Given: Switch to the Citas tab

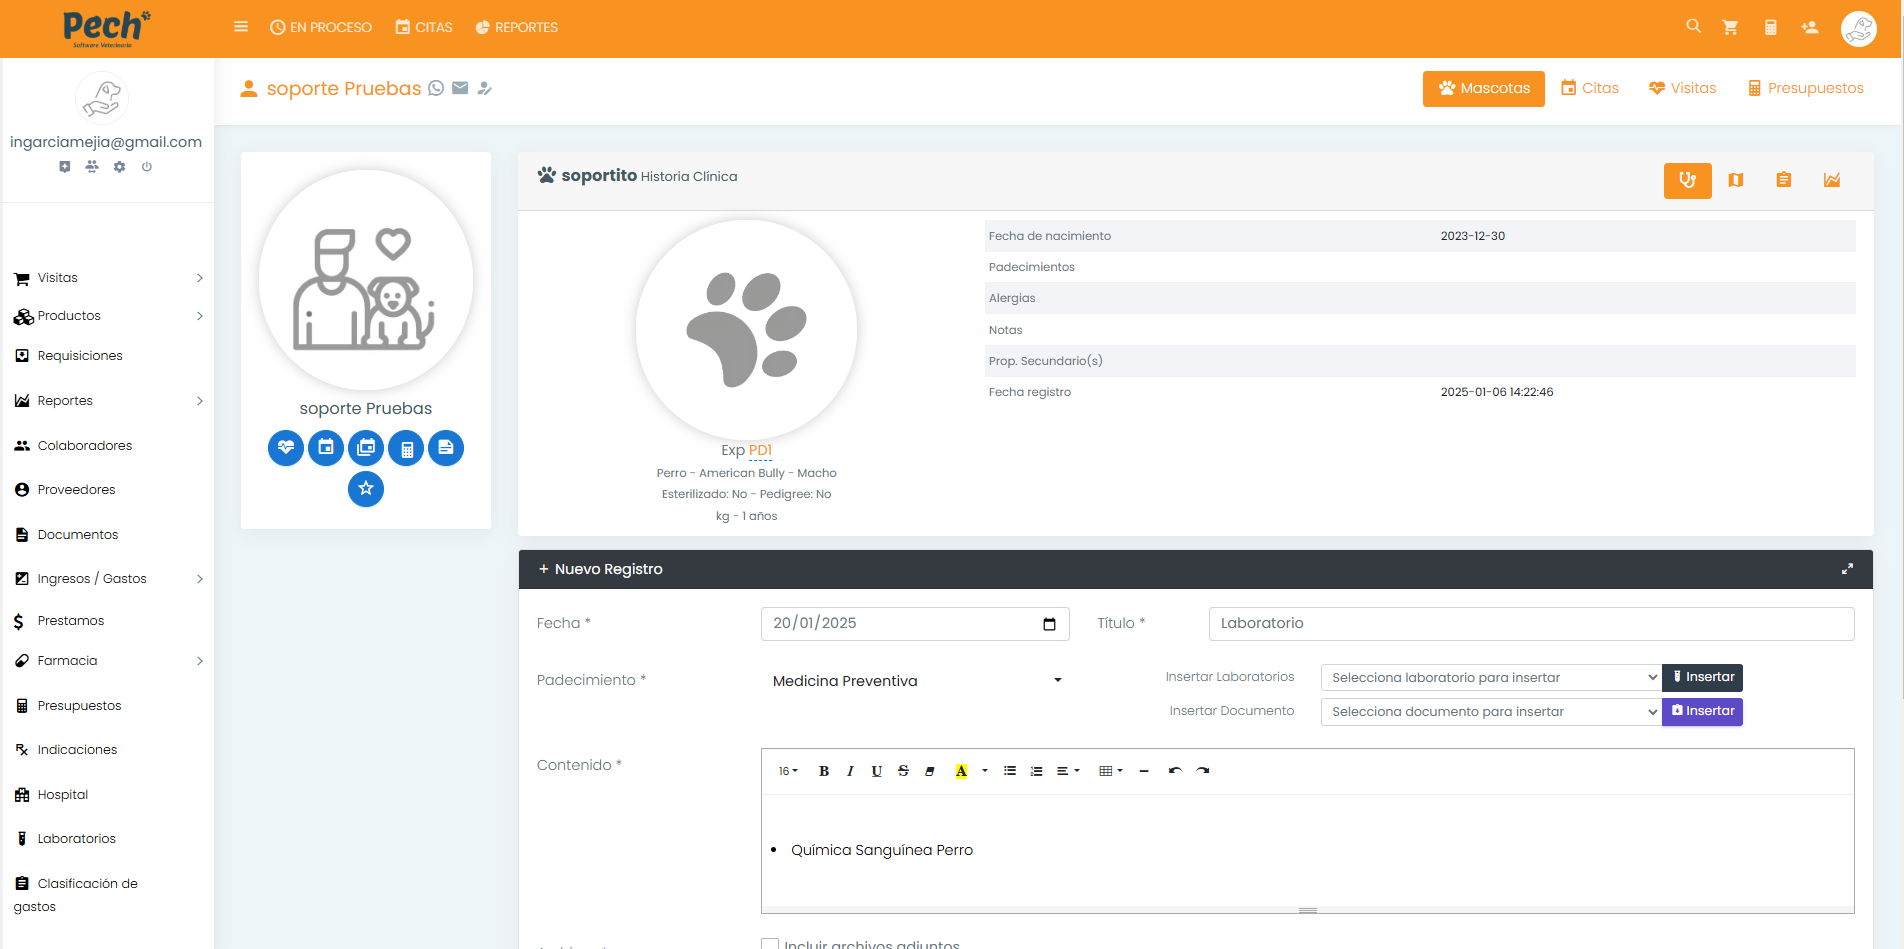Looking at the screenshot, I should [x=1590, y=88].
